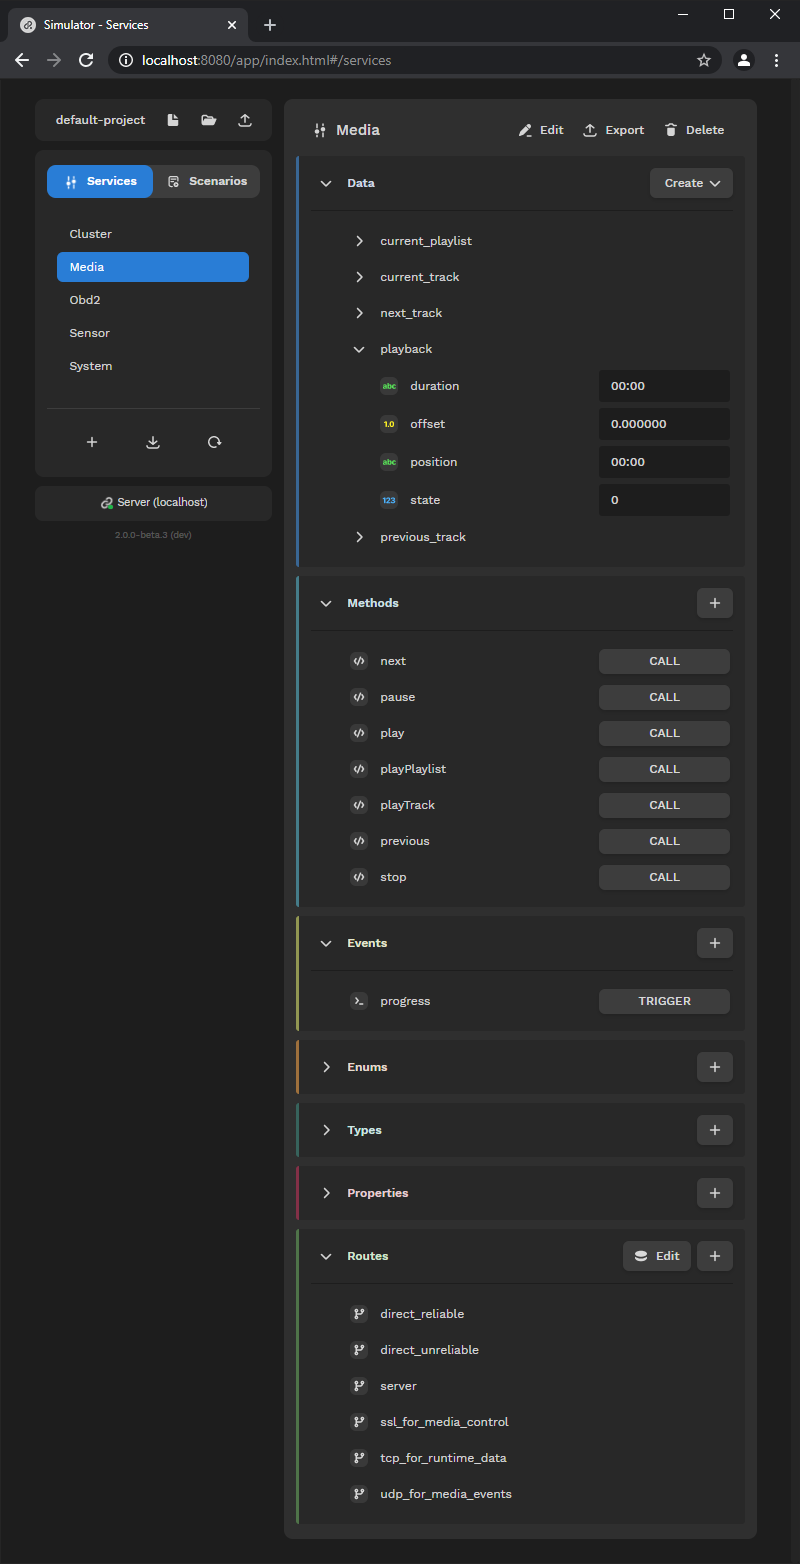The image size is (800, 1564).
Task: Click the New project file icon in header
Action: tap(172, 119)
